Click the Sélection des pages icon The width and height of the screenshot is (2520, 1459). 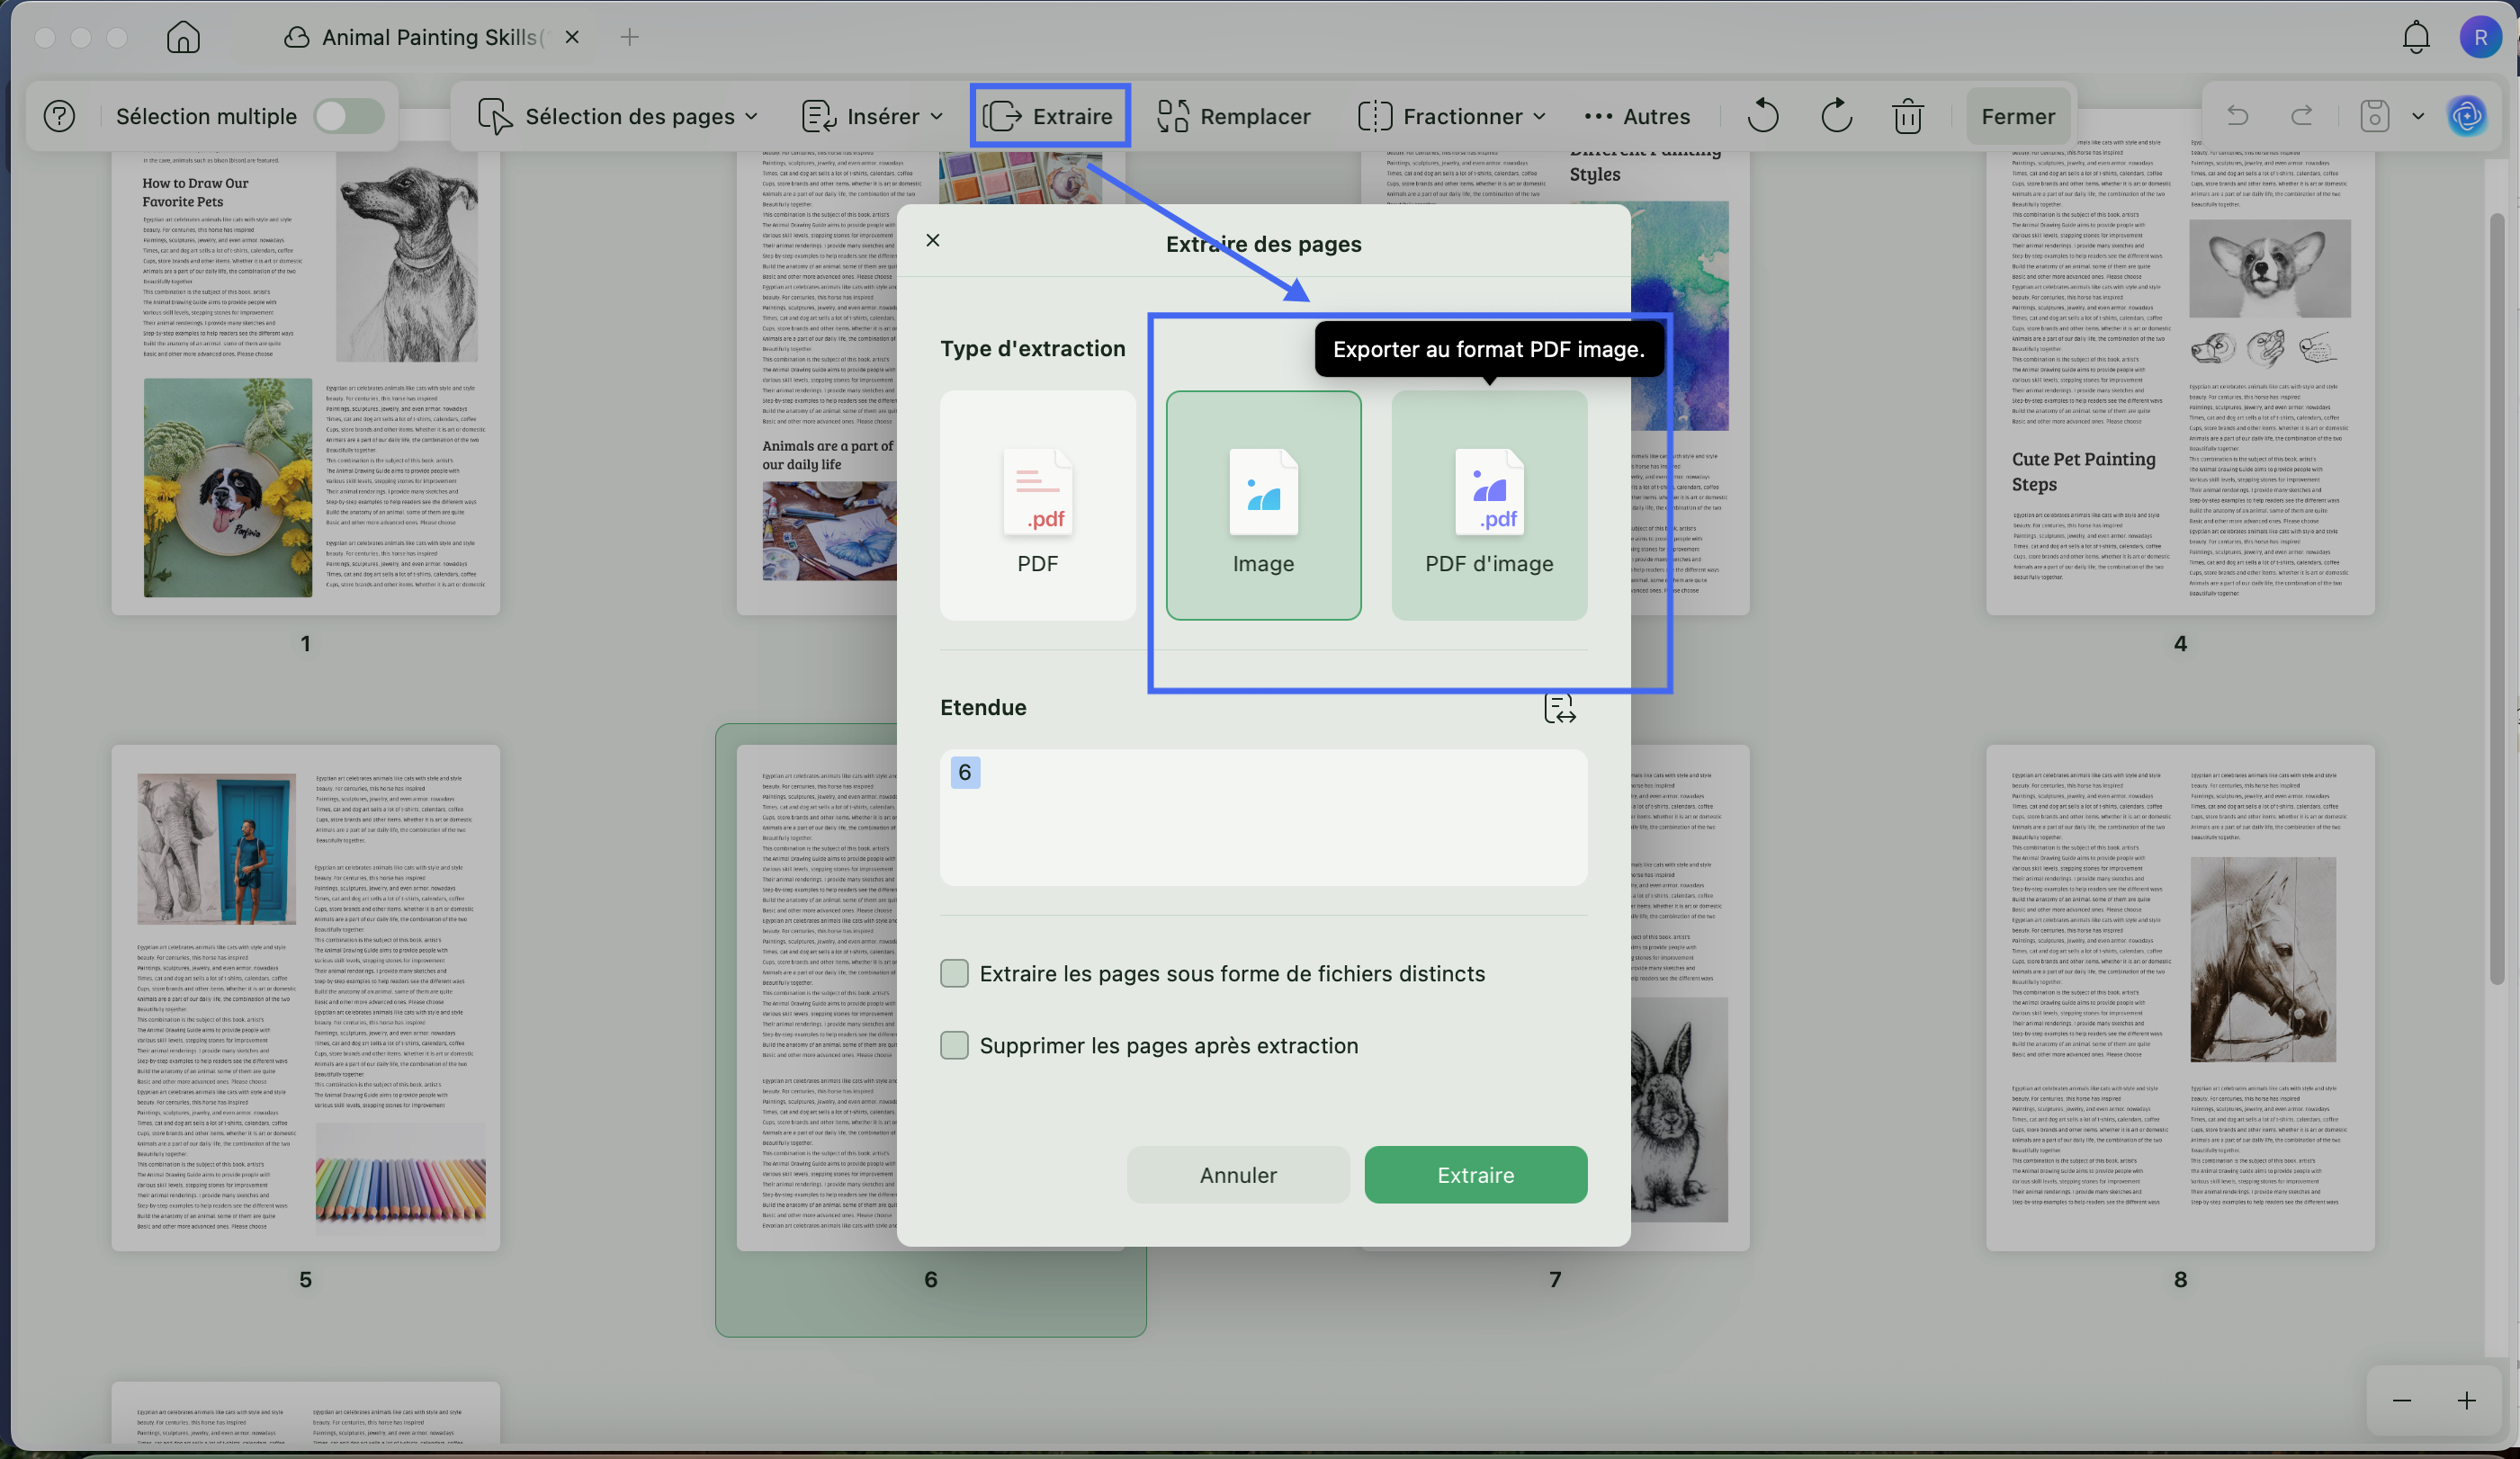(494, 116)
